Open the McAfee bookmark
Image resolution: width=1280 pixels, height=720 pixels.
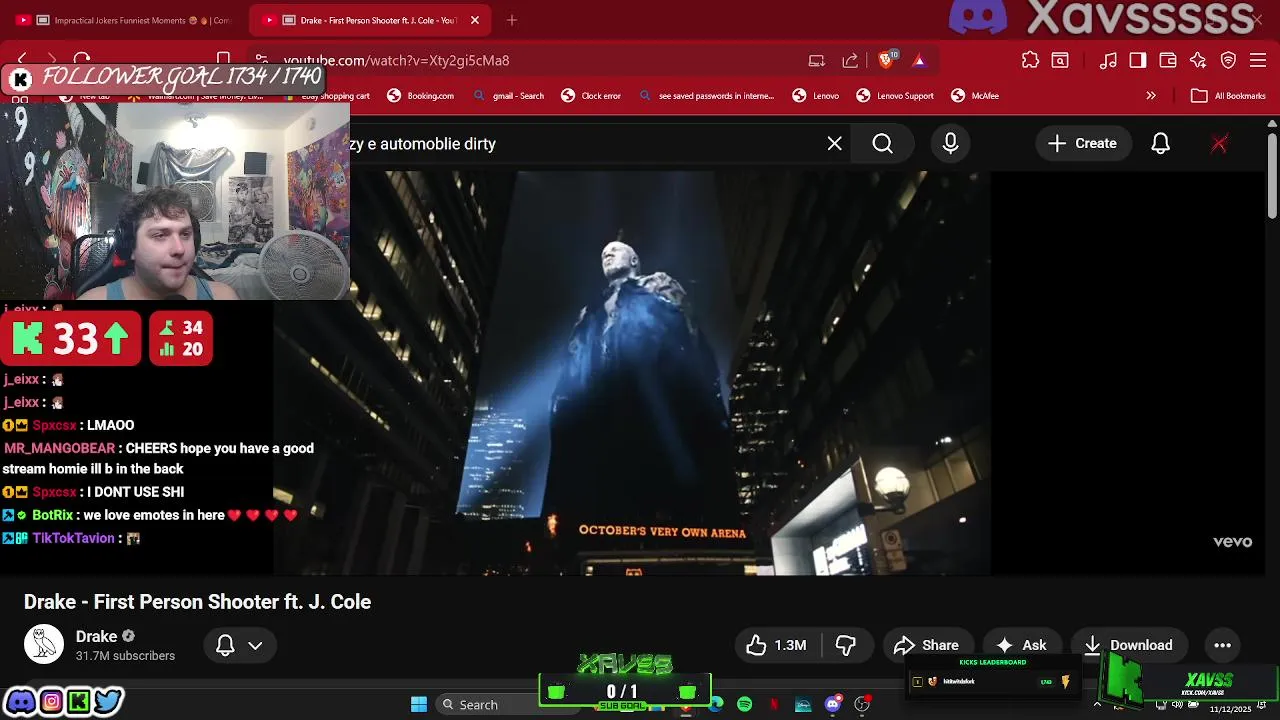pos(975,96)
